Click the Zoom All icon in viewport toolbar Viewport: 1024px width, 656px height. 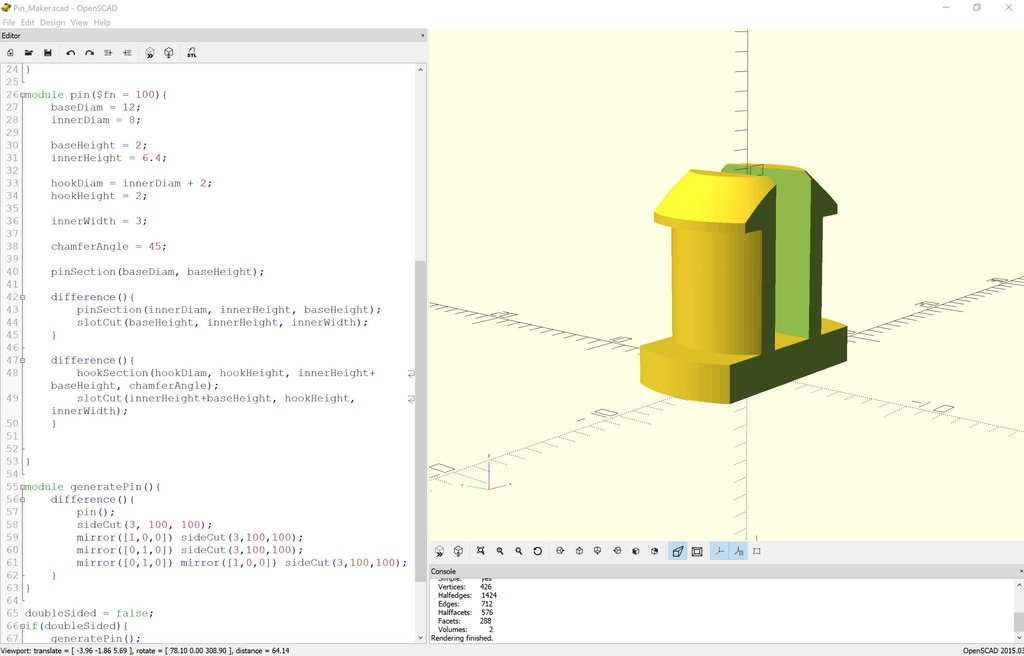pos(480,550)
